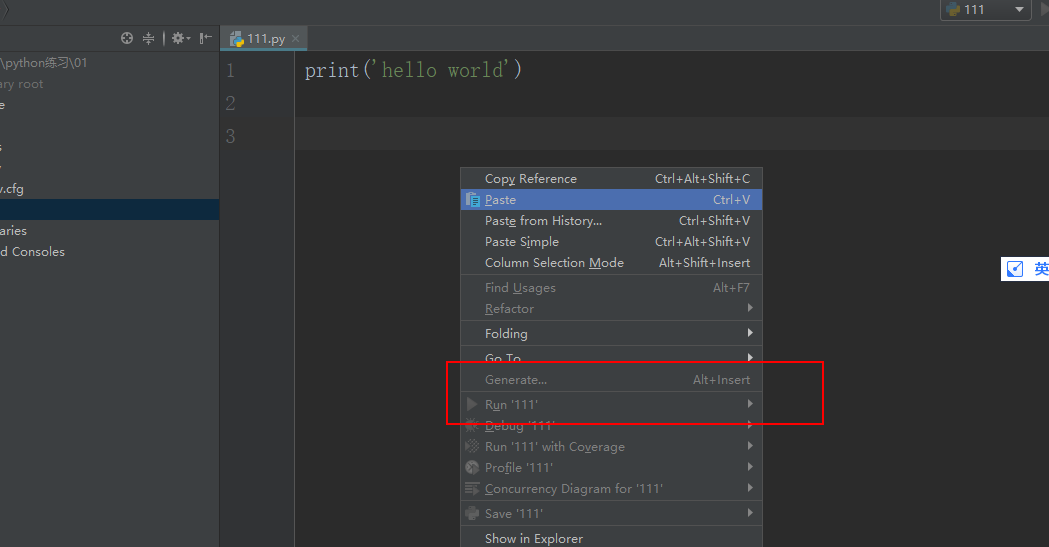Open the 111 run configuration dropdown

(985, 9)
